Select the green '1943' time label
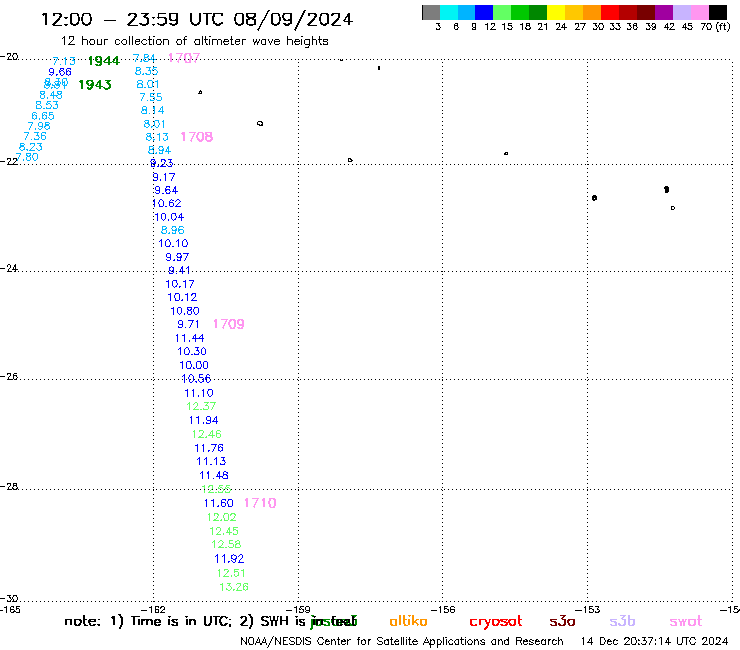 click(x=95, y=85)
